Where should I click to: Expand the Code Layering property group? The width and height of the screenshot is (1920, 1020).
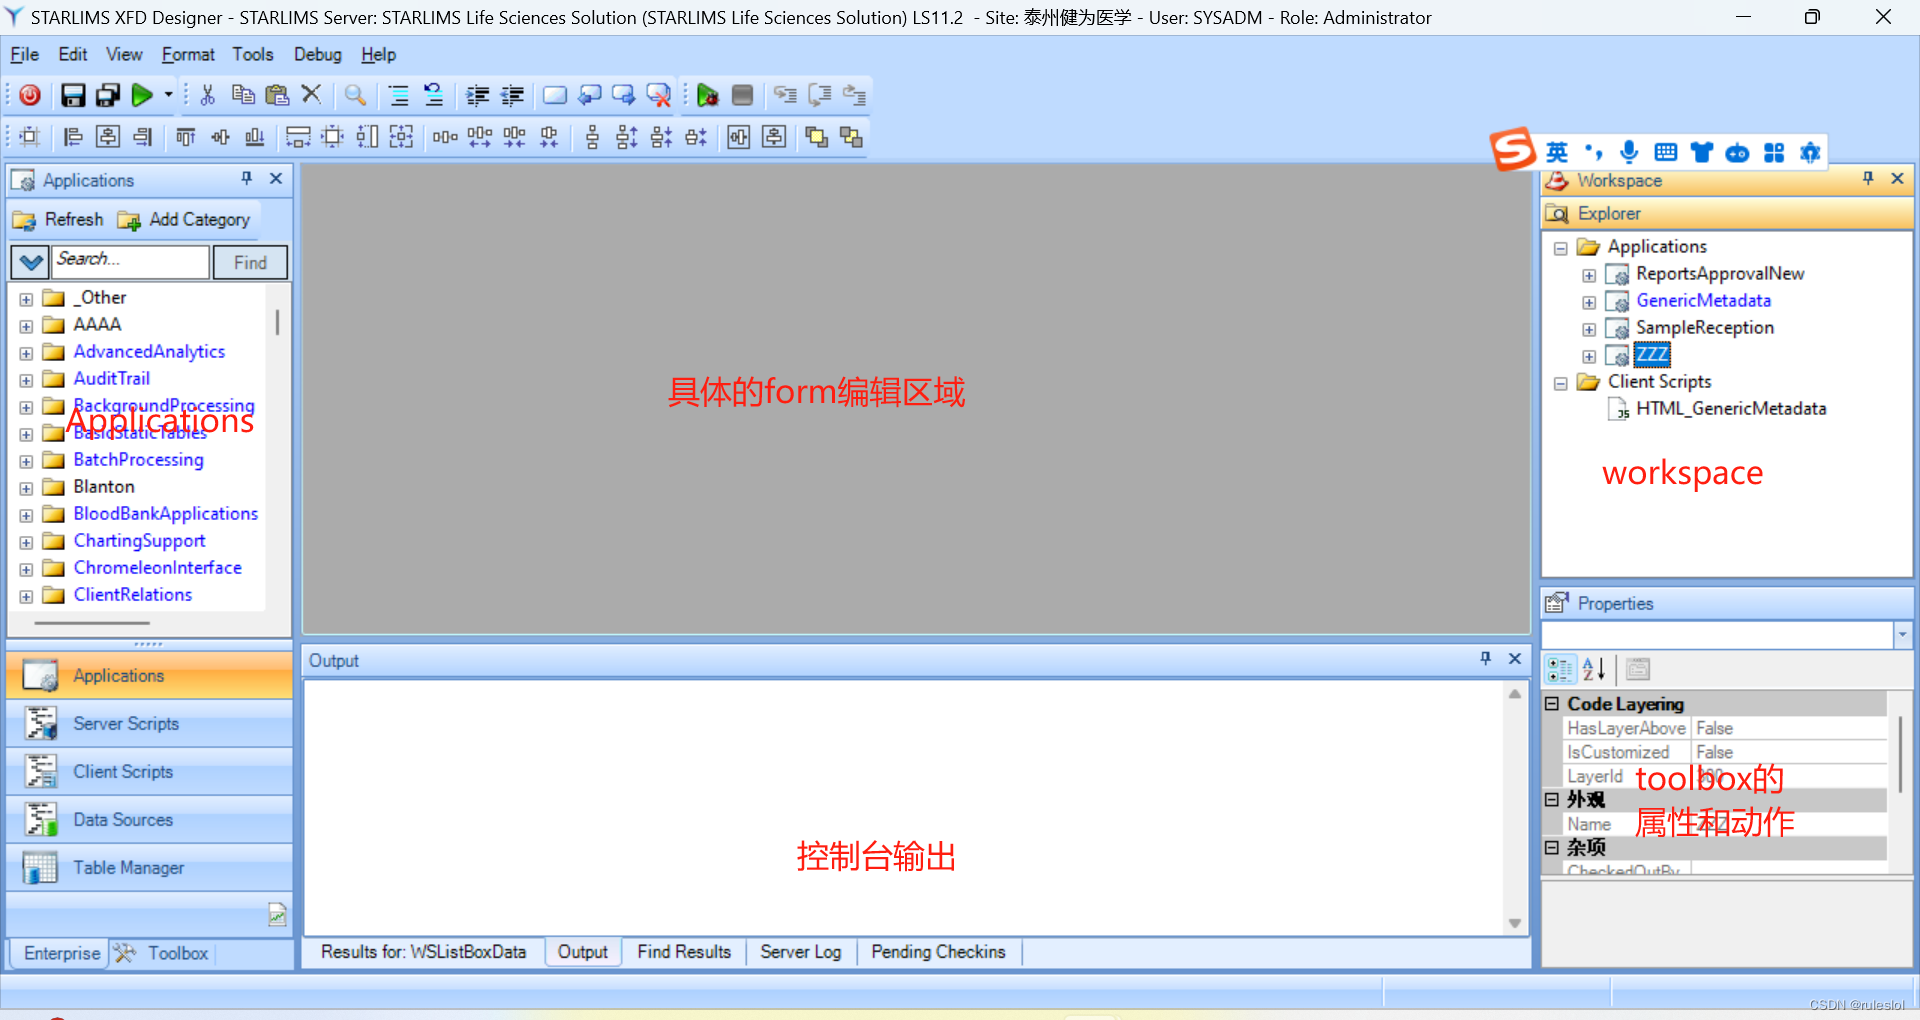[1551, 704]
